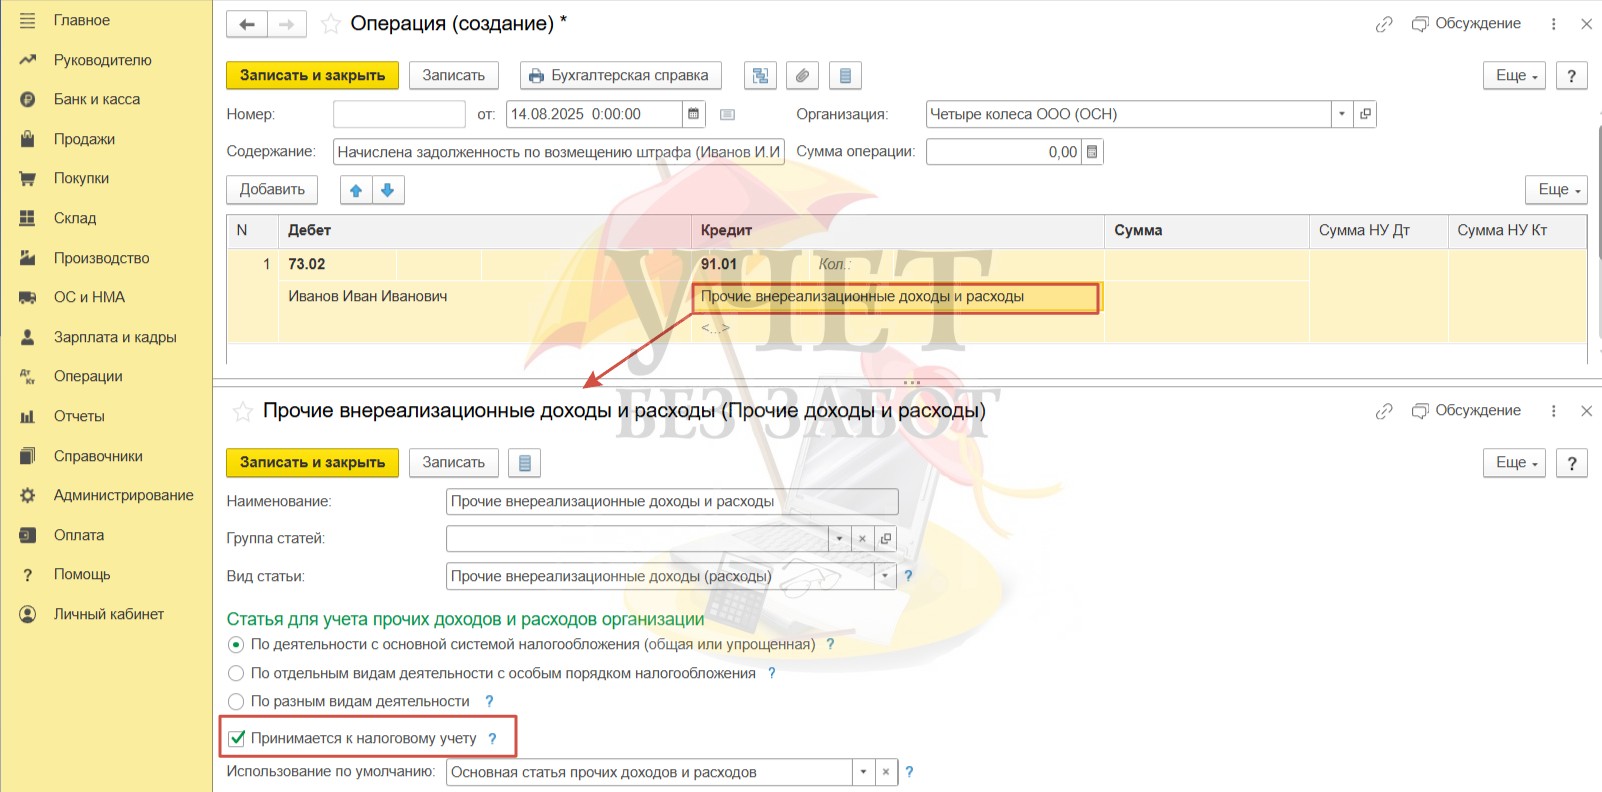Open the Банк и касса section

click(x=96, y=99)
